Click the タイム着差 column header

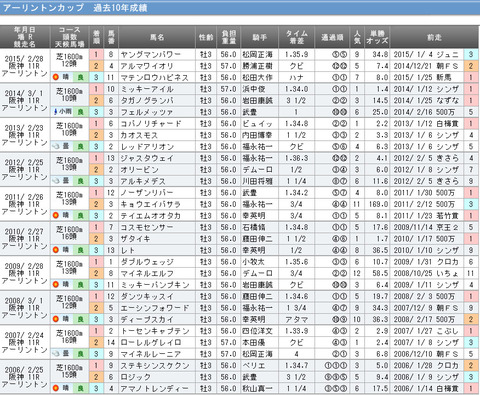[296, 37]
